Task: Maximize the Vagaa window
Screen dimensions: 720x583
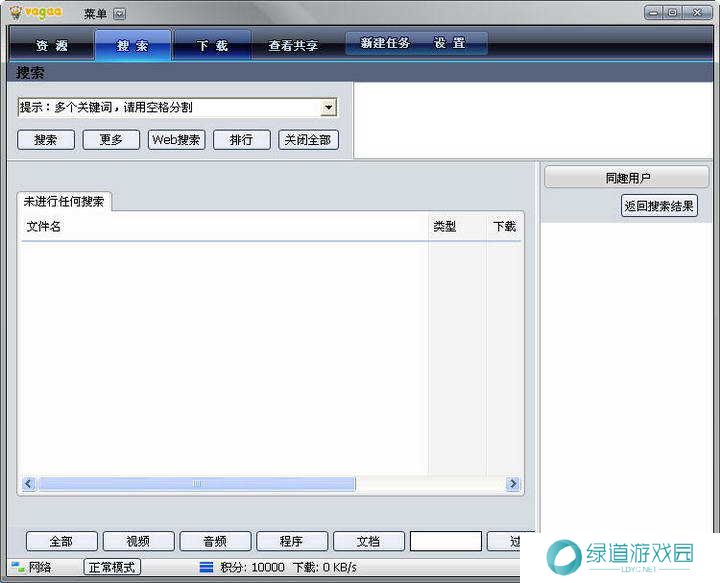Action: click(x=672, y=13)
